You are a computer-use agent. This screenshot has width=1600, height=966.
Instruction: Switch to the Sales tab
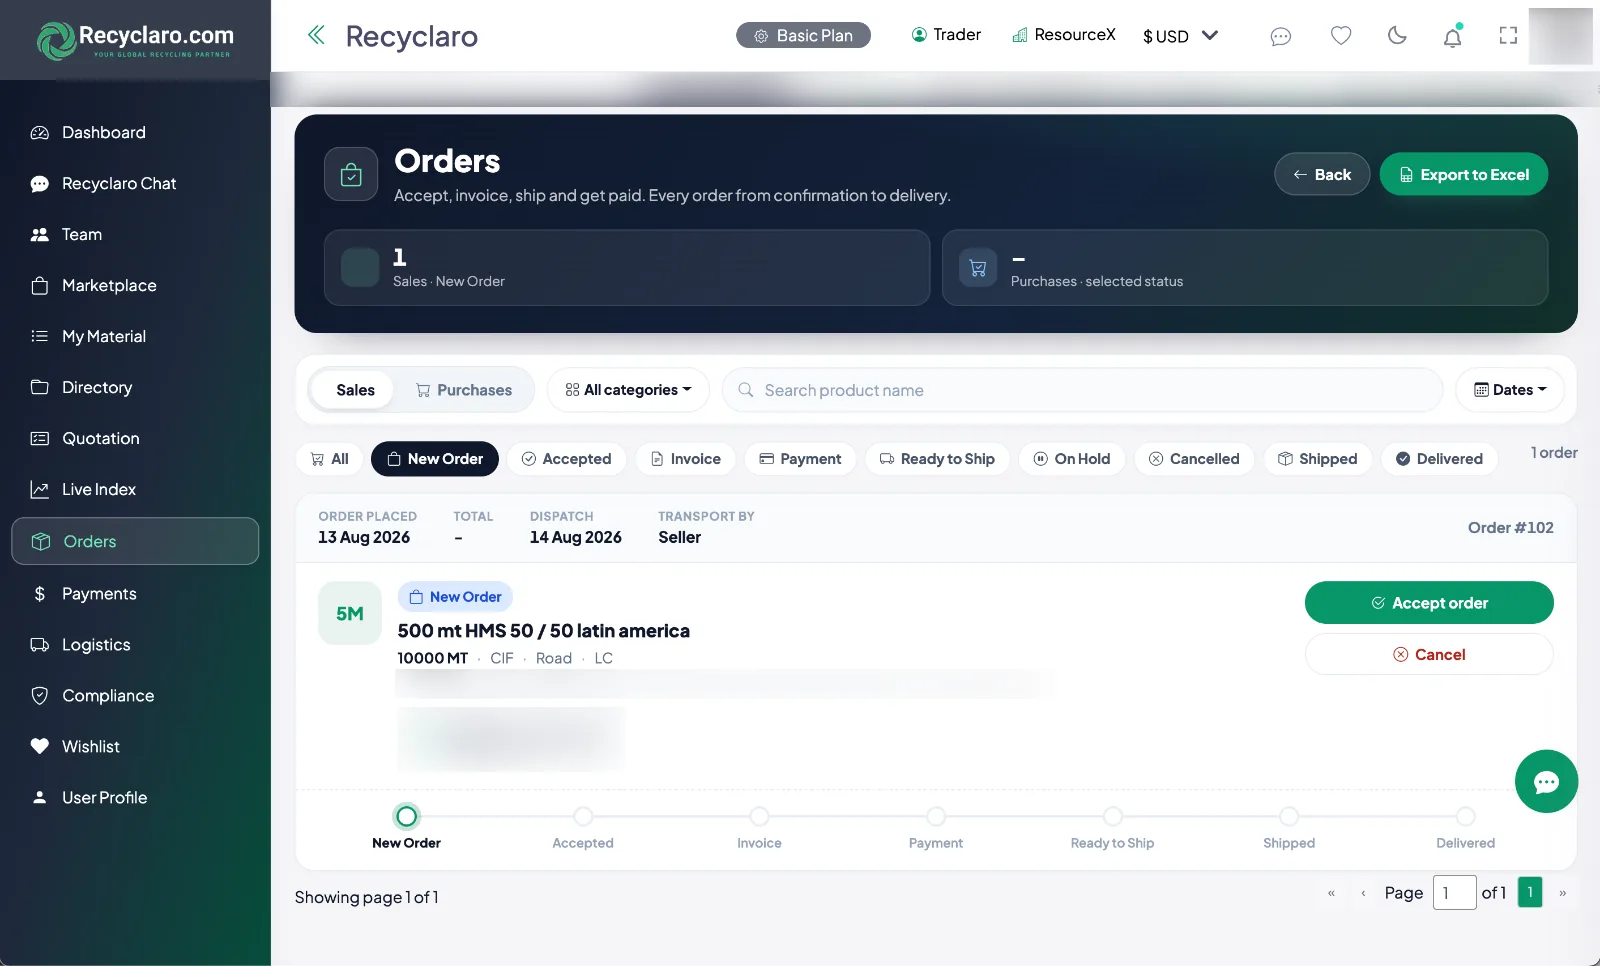355,390
